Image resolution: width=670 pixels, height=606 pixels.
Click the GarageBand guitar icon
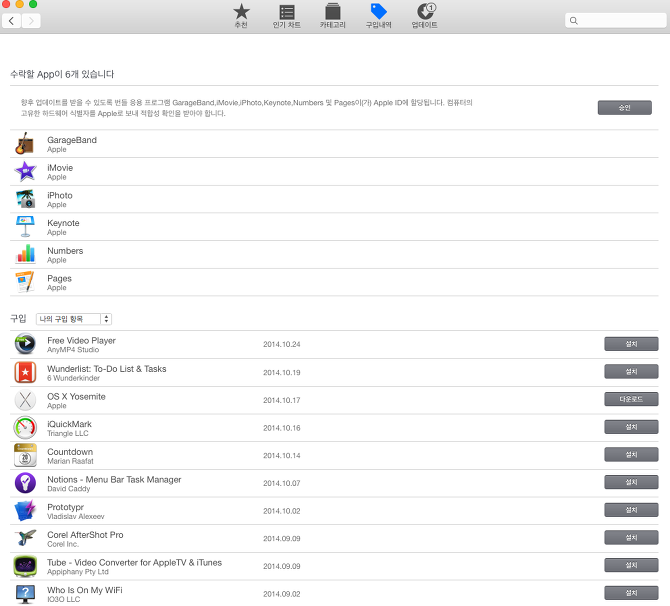pos(25,144)
